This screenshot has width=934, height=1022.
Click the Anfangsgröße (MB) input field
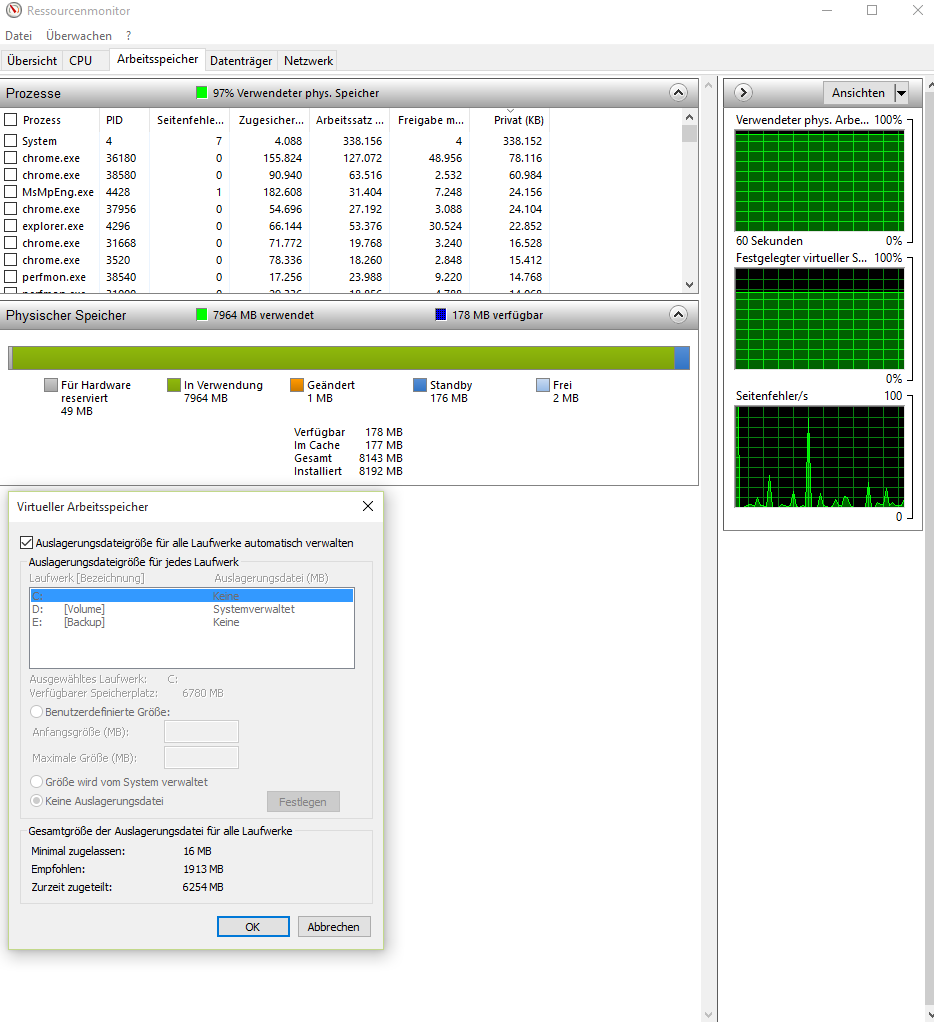pos(201,731)
